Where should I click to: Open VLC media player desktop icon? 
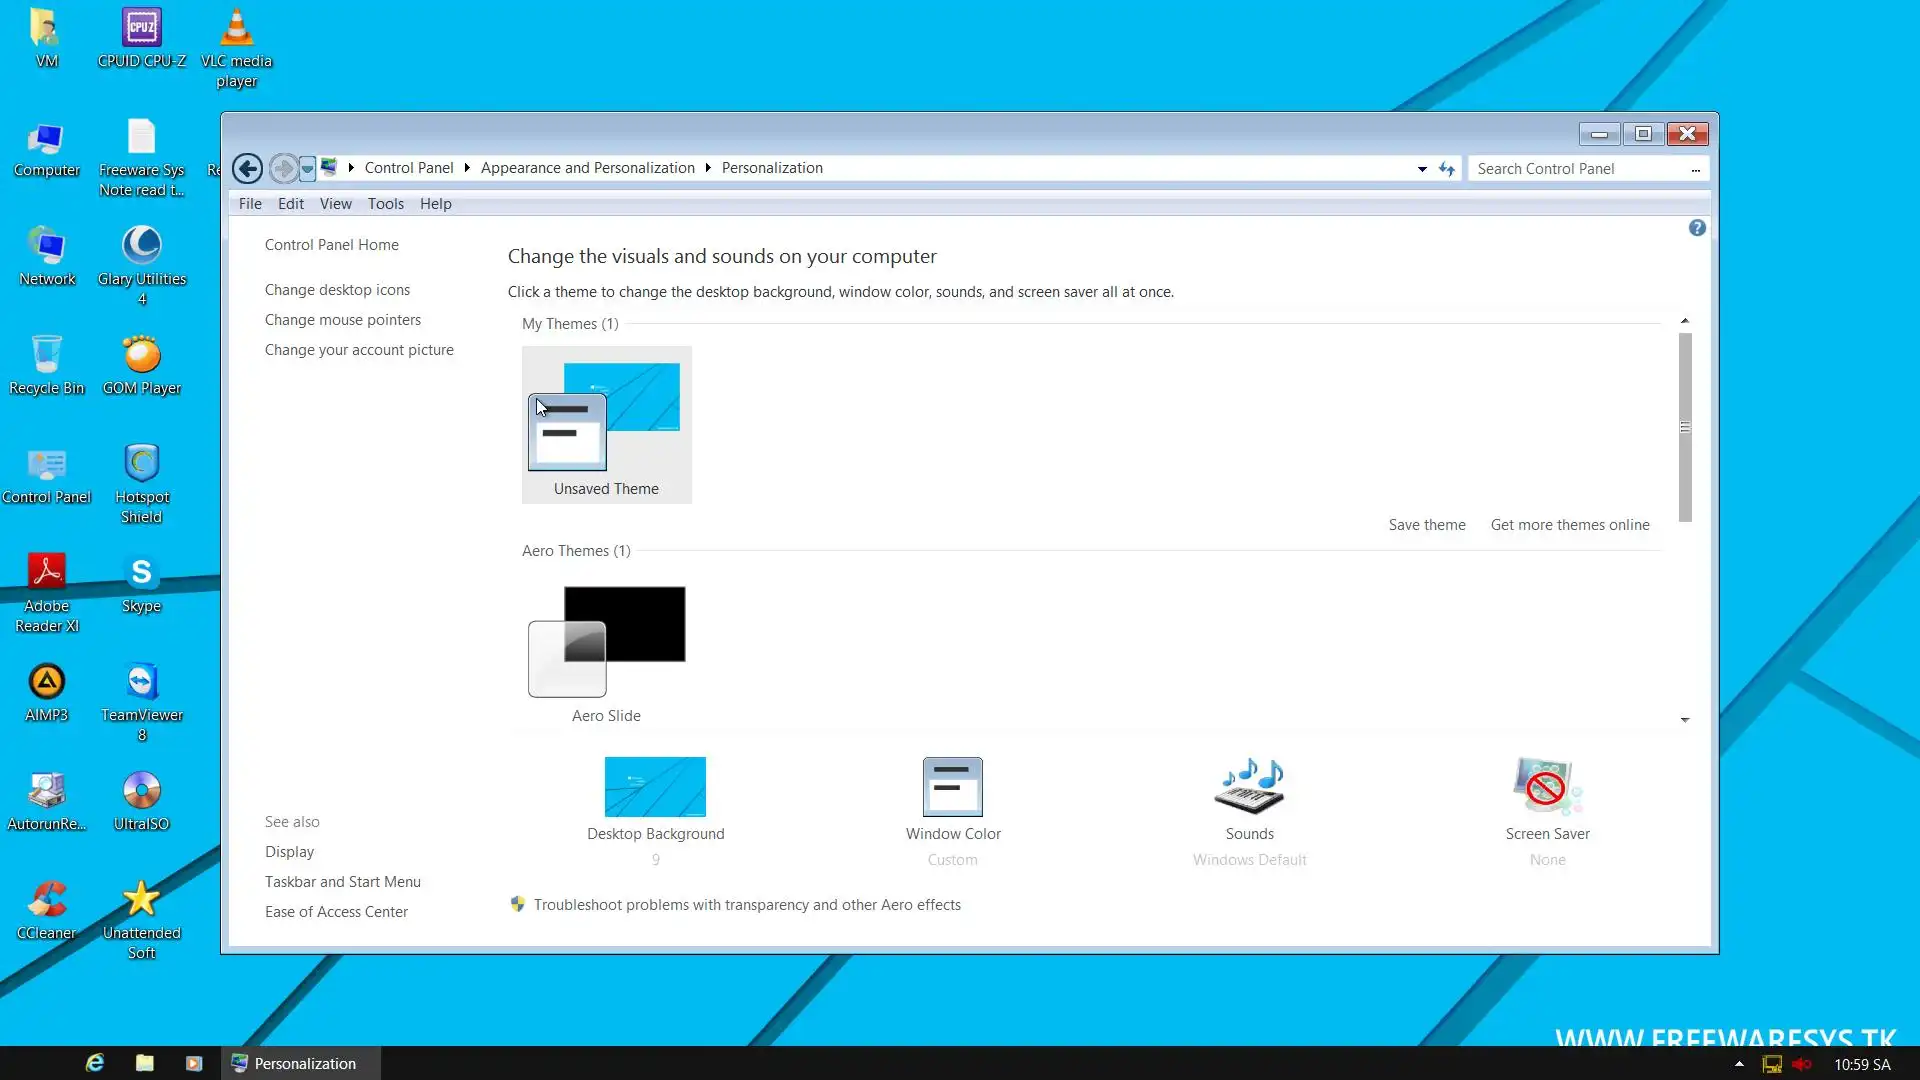pos(236,30)
